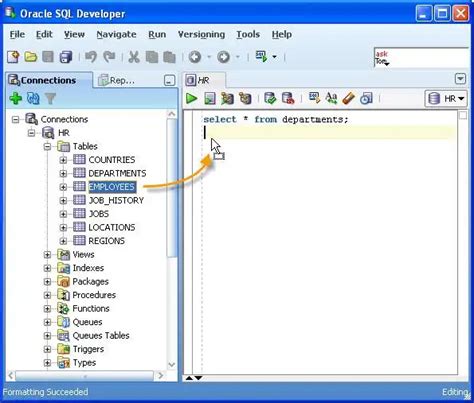Click the Save toolbar icon

click(x=48, y=57)
